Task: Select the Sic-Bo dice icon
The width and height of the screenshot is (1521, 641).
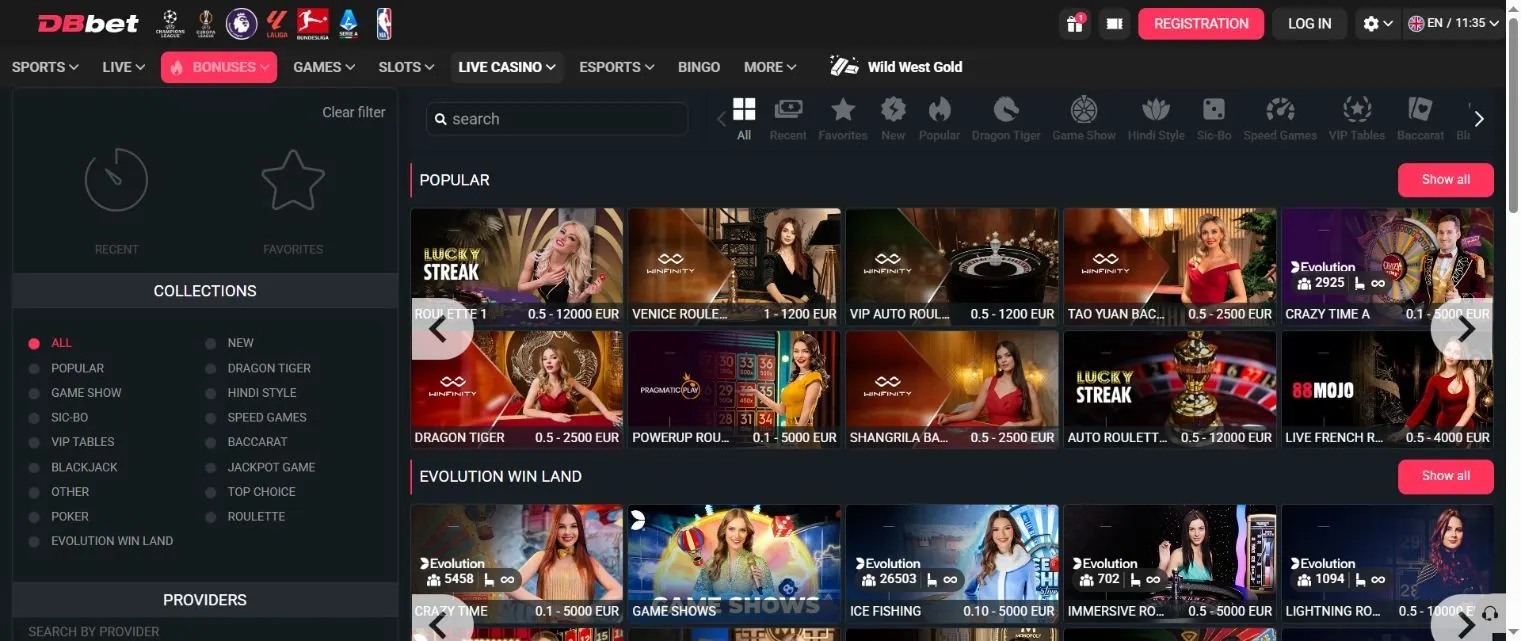Action: [x=1214, y=118]
